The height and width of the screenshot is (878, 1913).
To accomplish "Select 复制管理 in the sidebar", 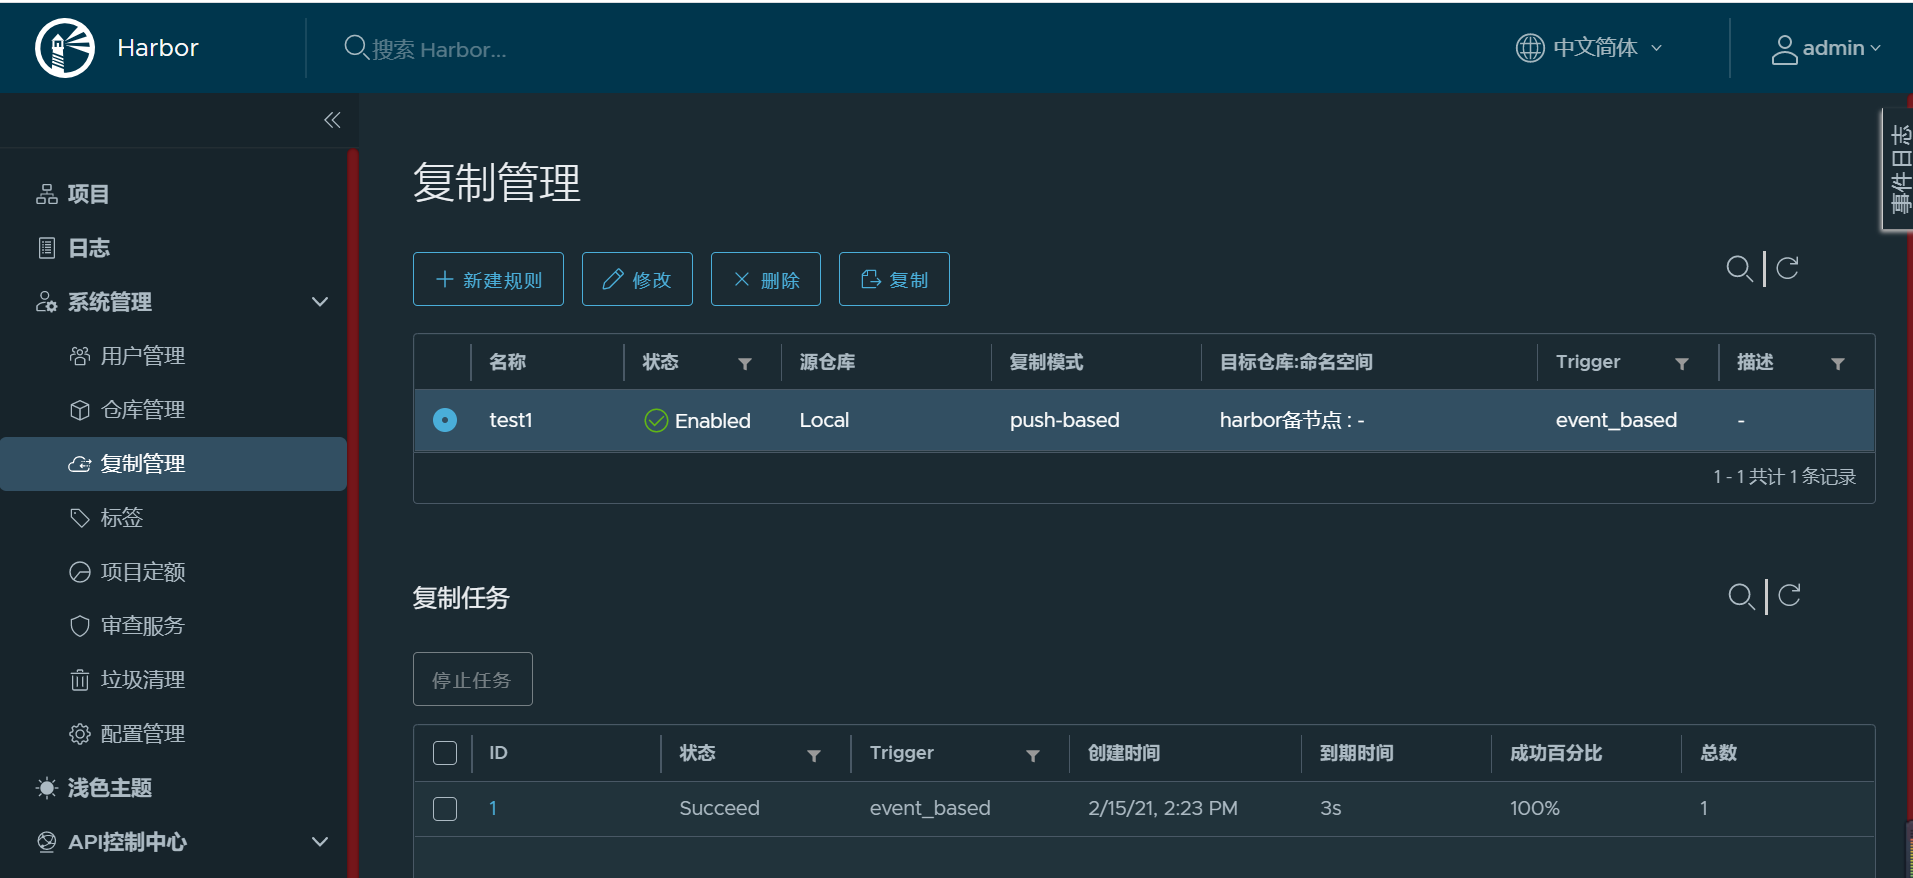I will (173, 464).
